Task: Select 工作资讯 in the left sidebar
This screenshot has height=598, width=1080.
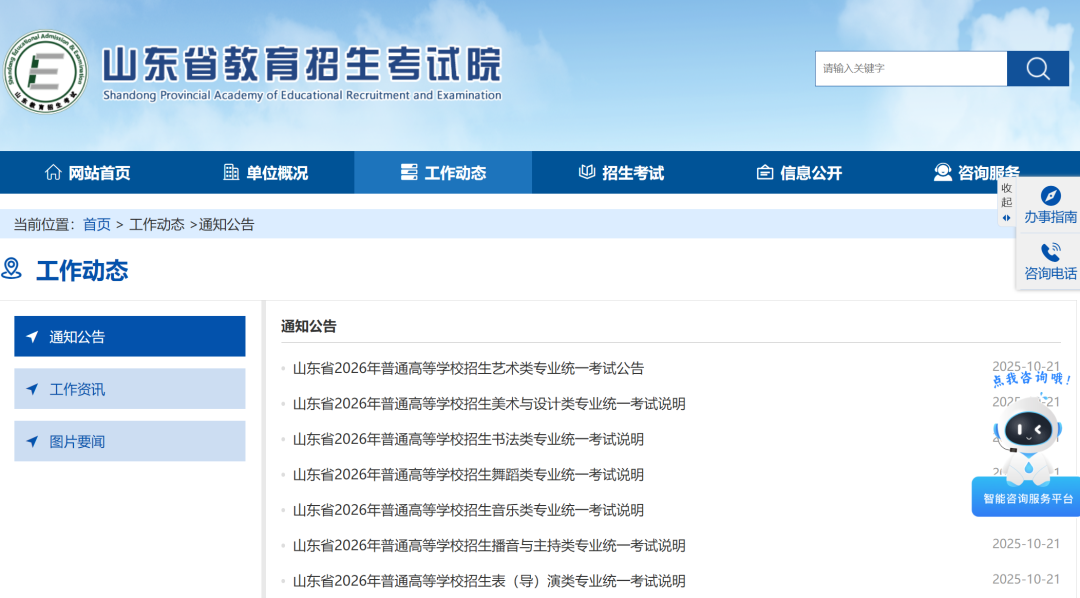Action: (x=129, y=389)
